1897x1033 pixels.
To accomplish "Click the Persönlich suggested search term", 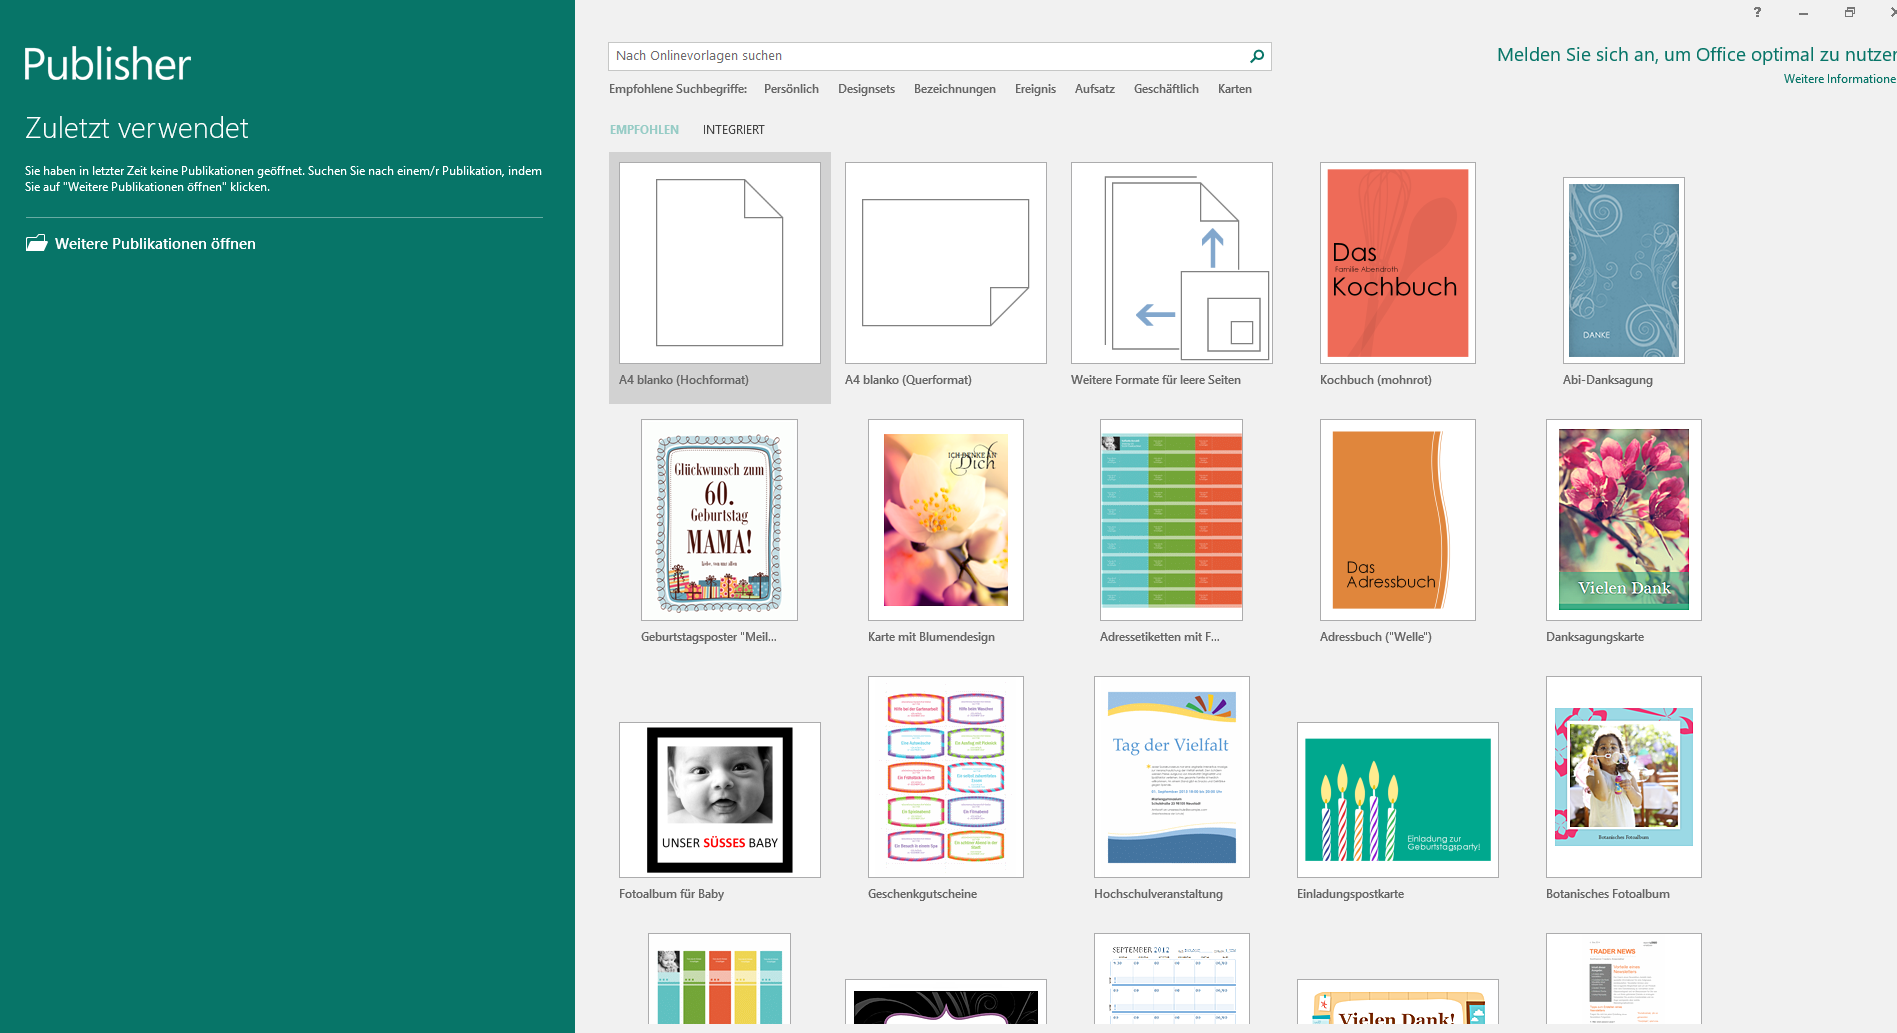I will point(791,89).
